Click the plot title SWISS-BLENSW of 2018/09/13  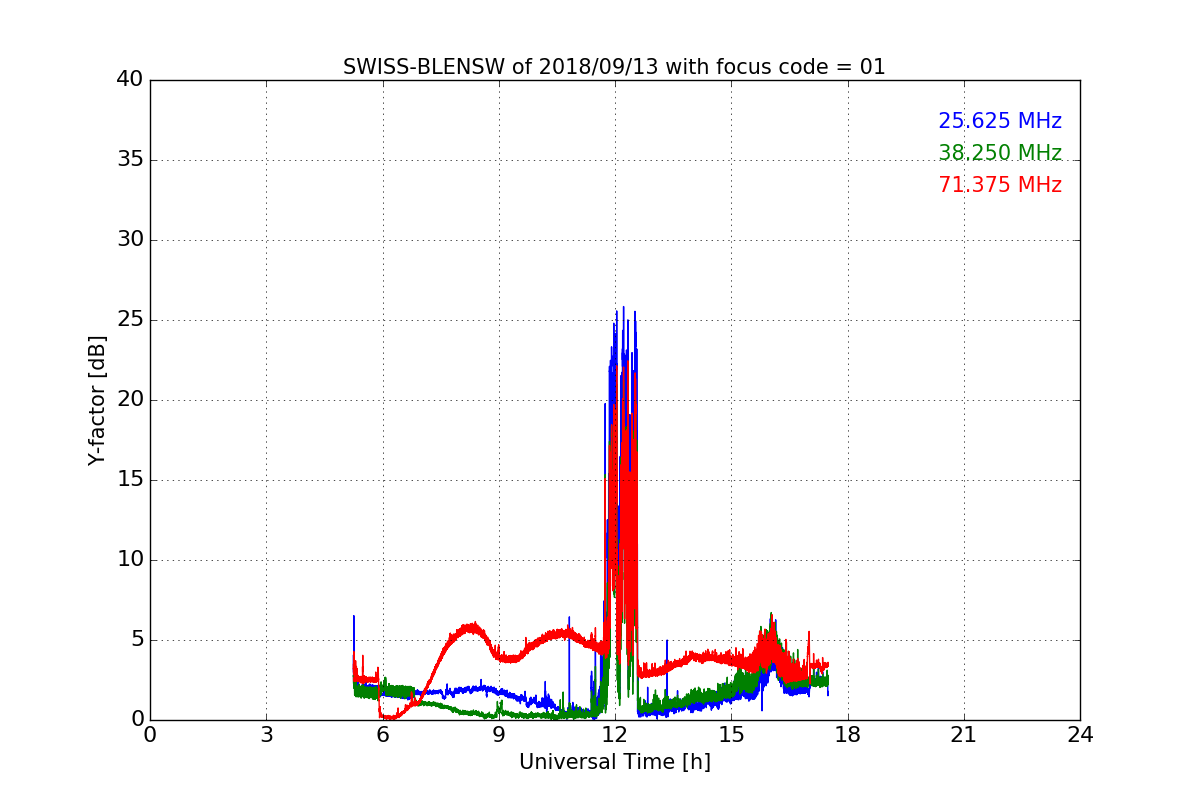[x=614, y=67]
